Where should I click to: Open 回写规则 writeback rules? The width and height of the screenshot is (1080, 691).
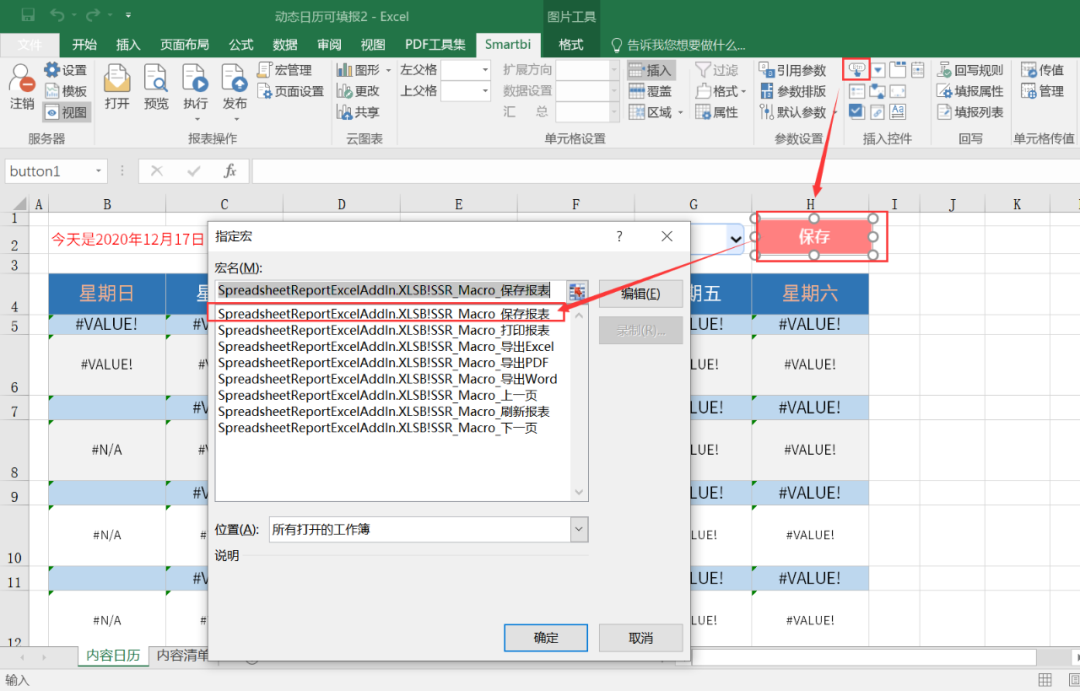[970, 70]
